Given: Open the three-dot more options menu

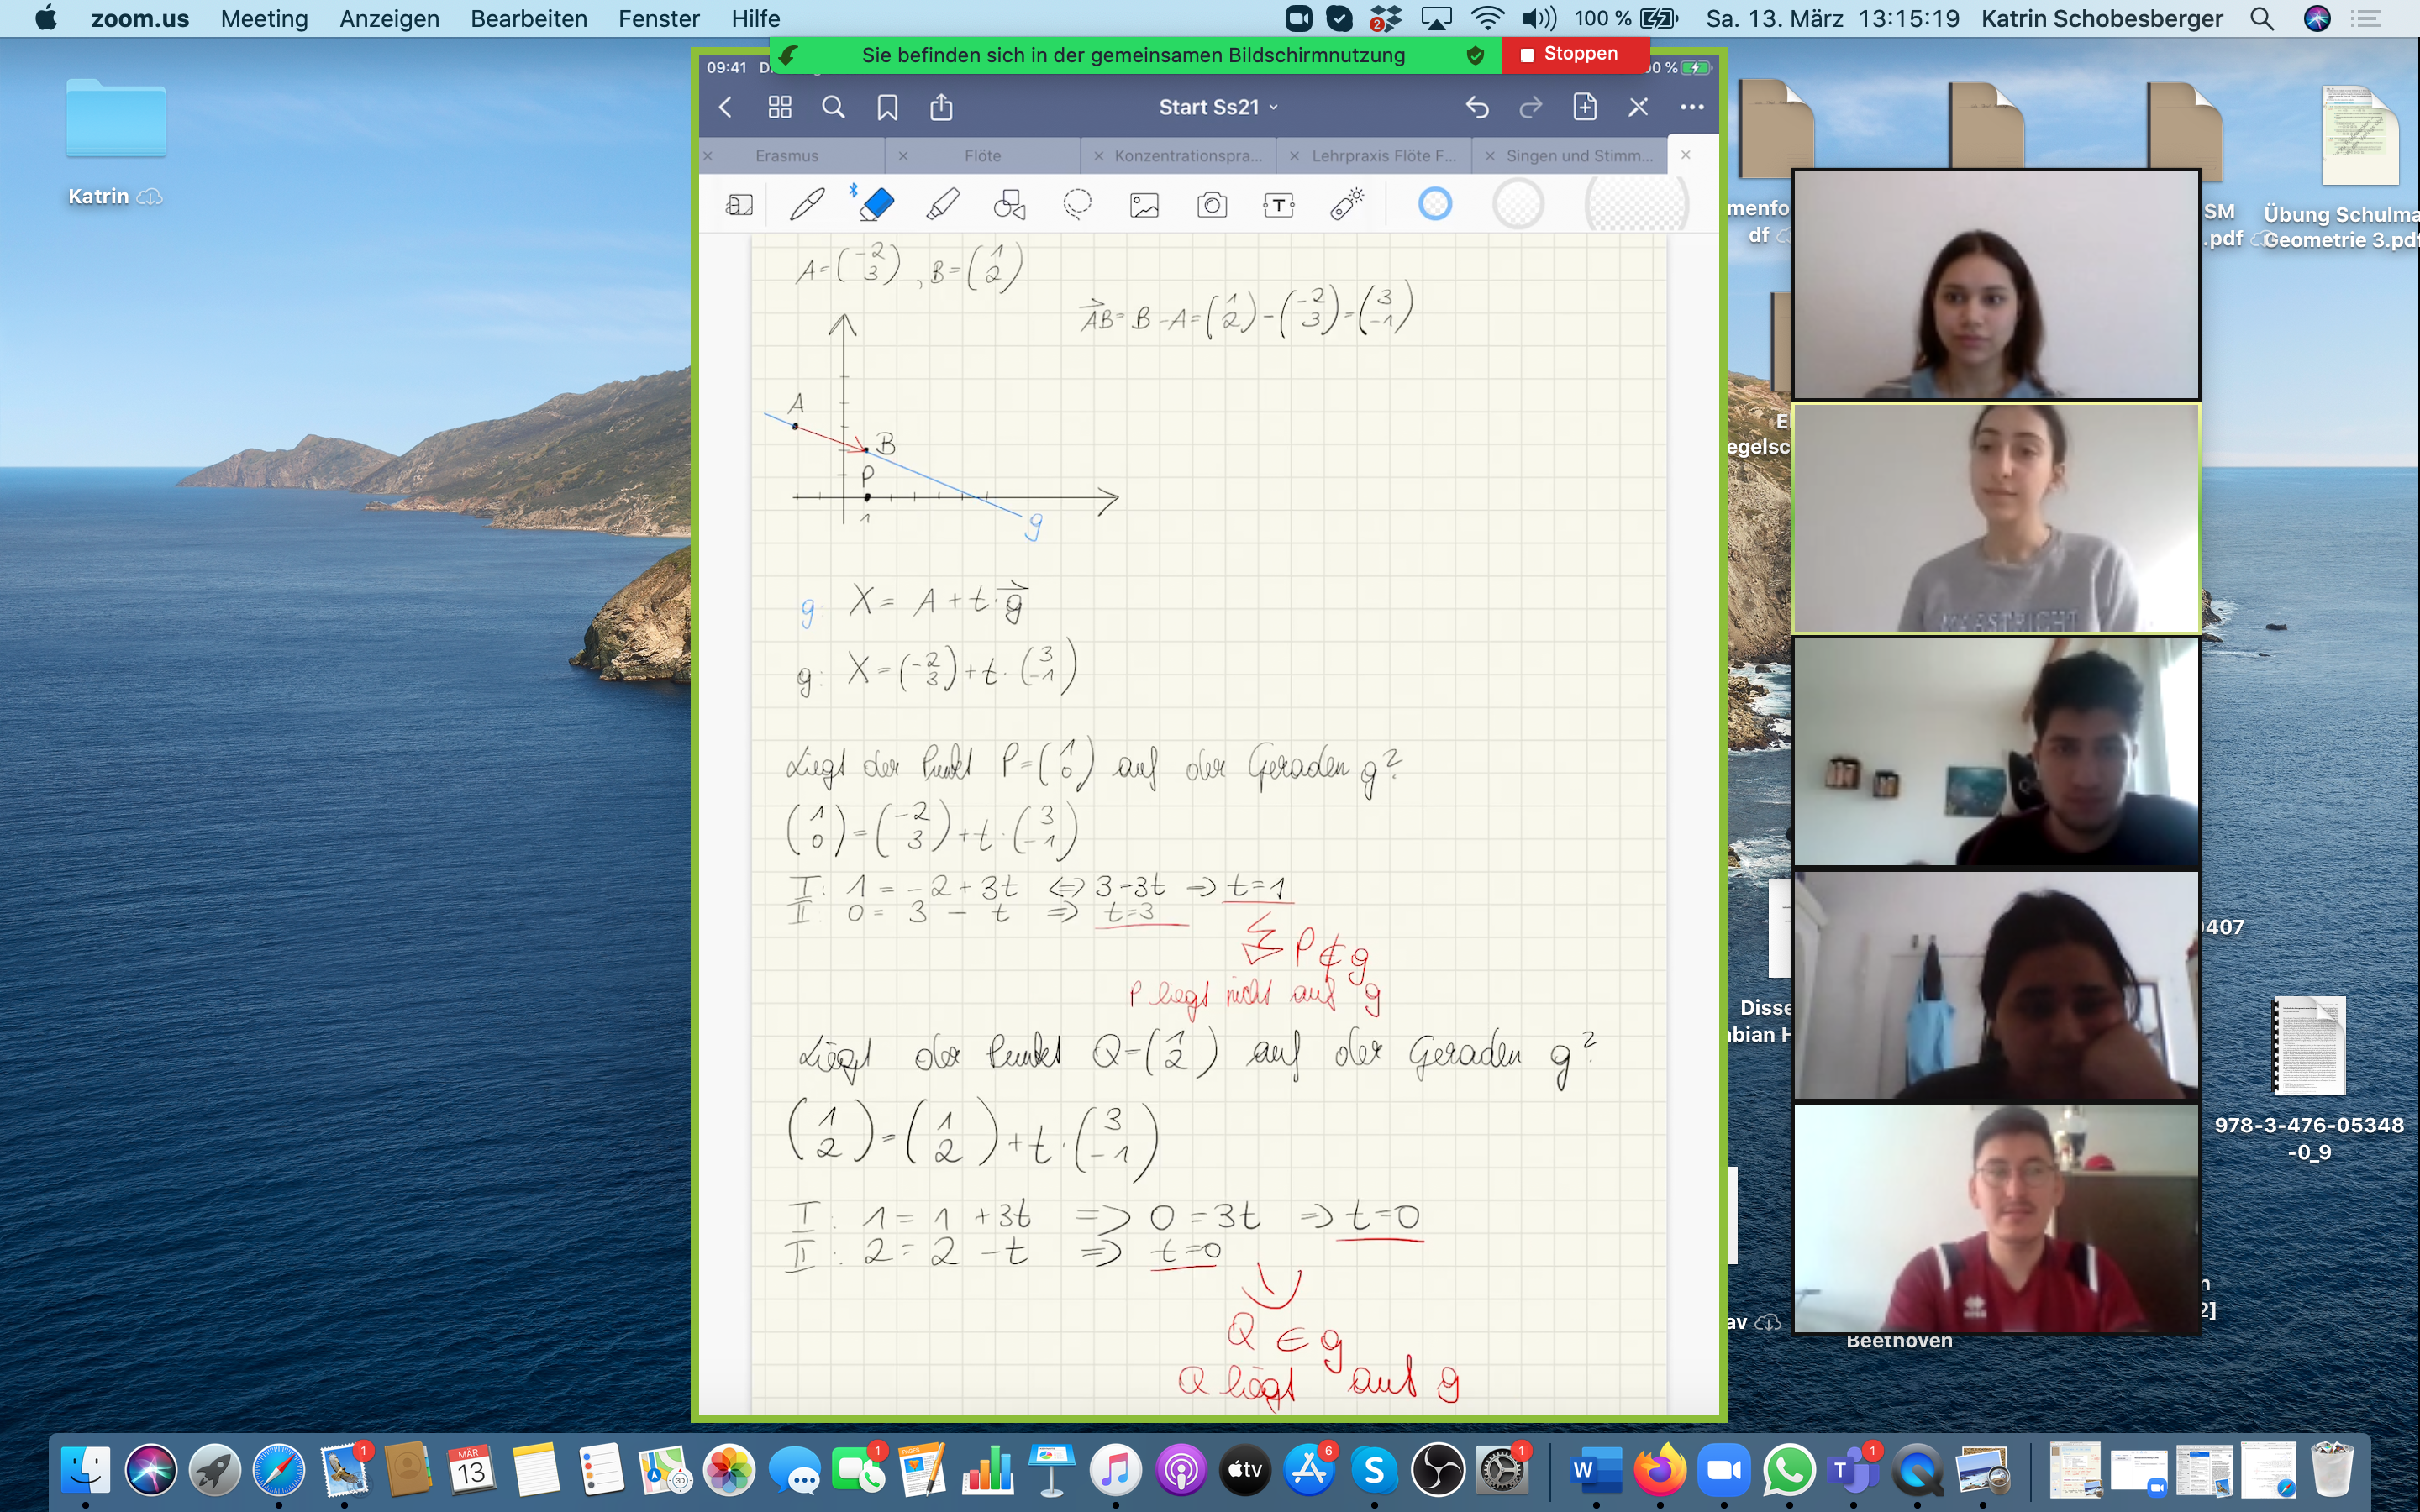Looking at the screenshot, I should click(1692, 107).
